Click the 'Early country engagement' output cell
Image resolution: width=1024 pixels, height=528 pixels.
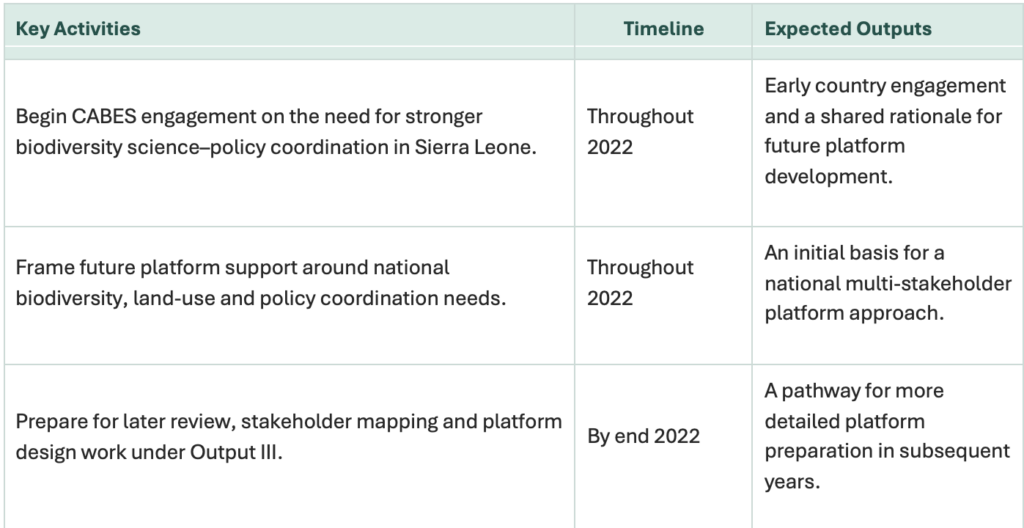pos(884,131)
